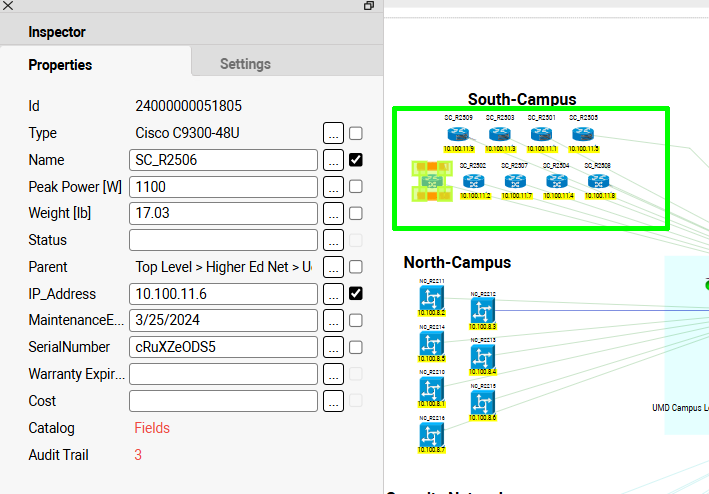The image size is (709, 494).
Task: Select the highlighted SC_R2506 device node
Action: (x=432, y=181)
